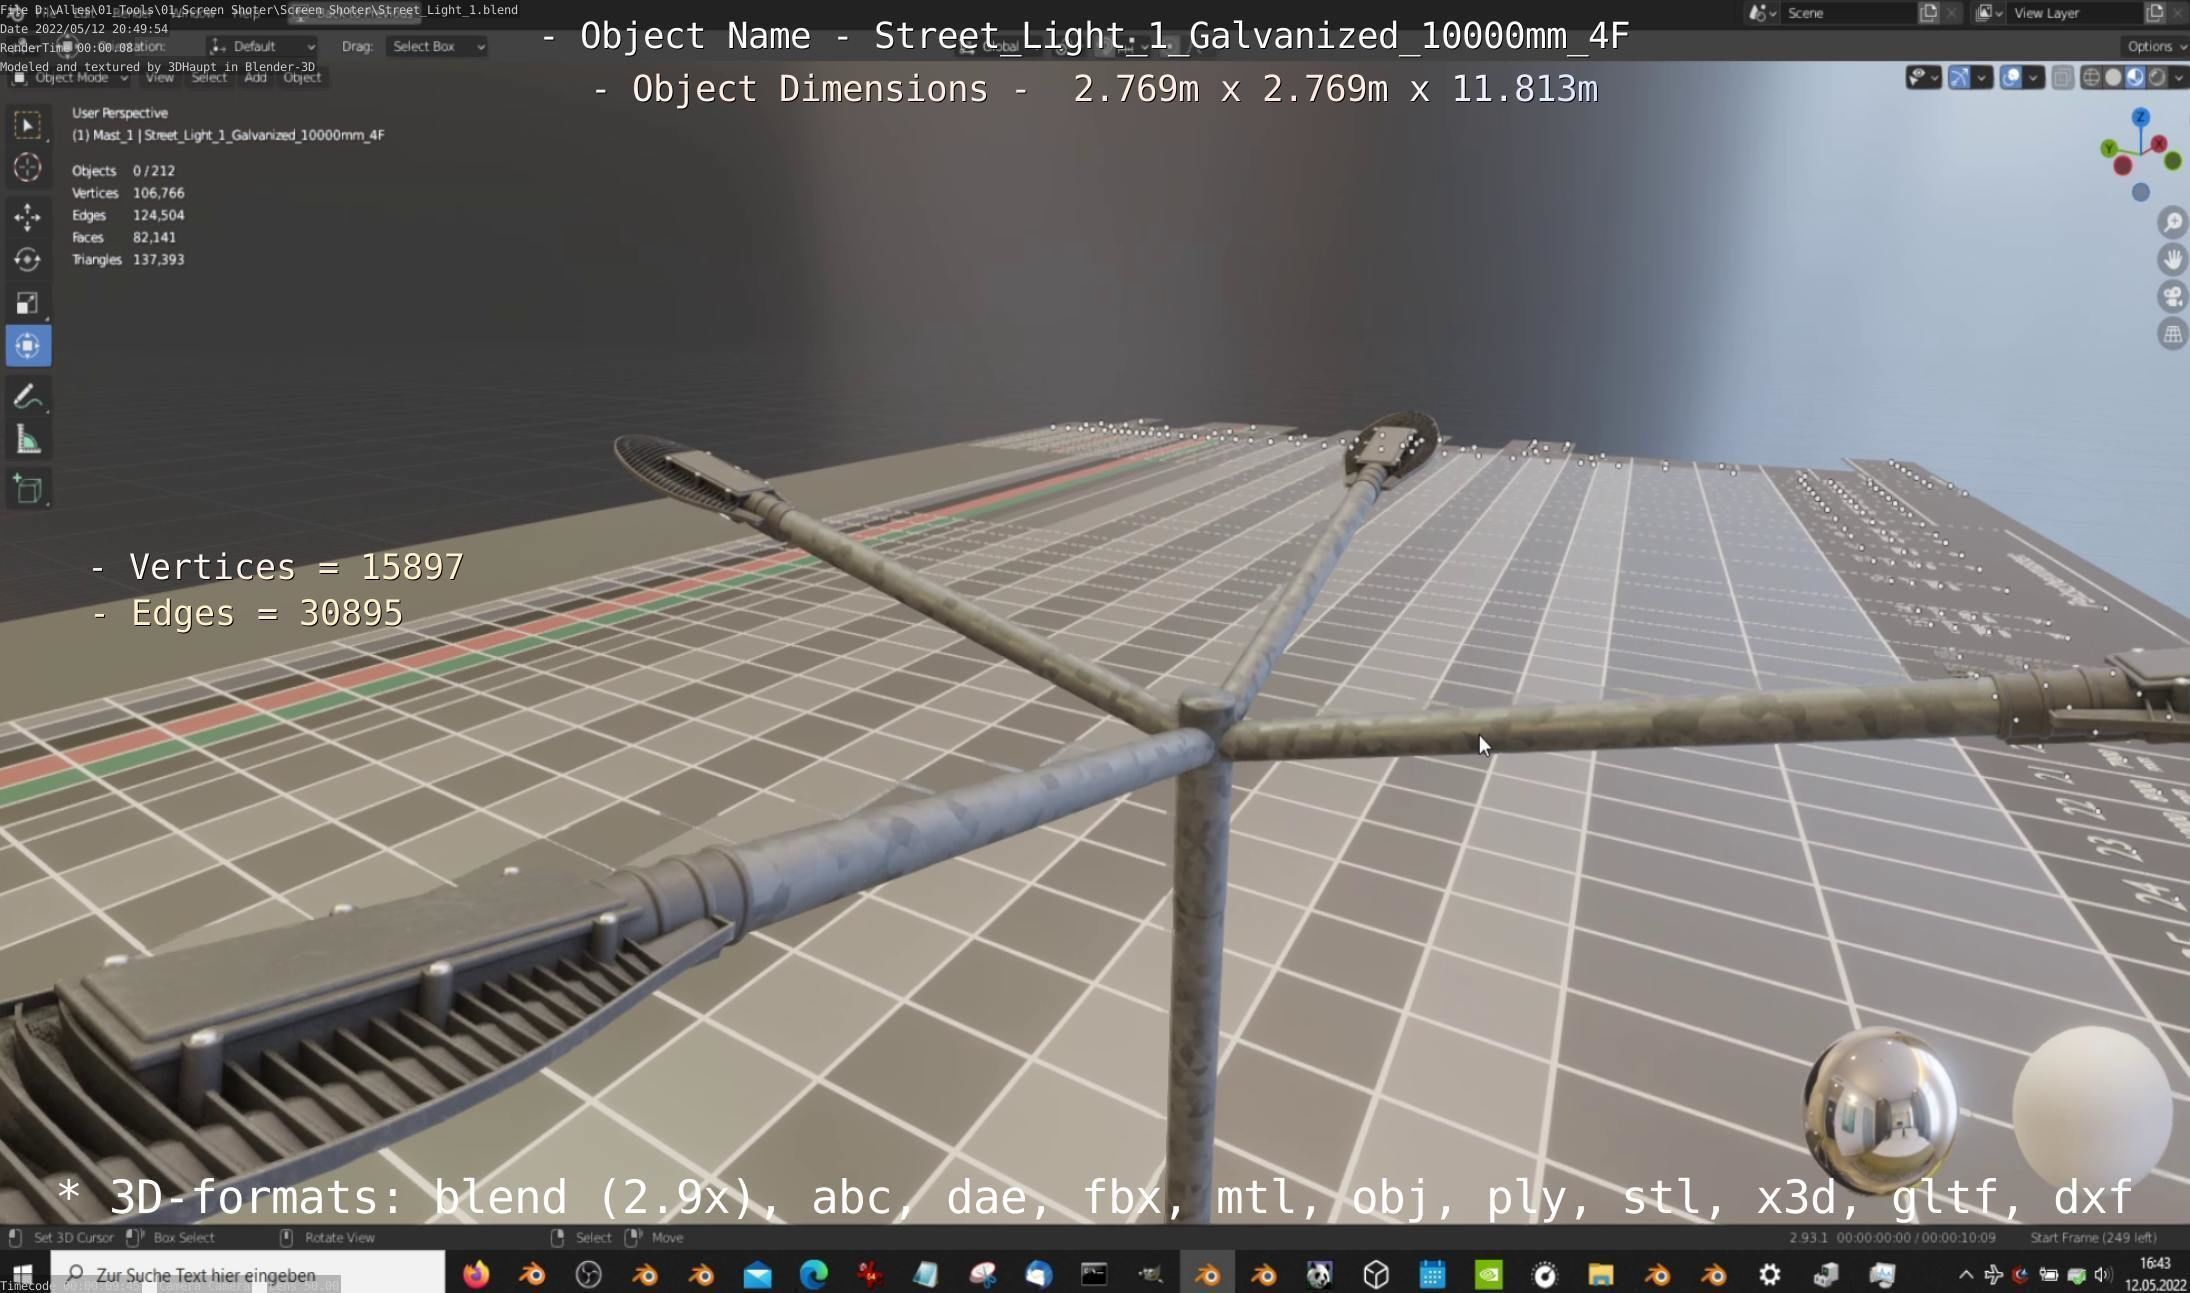
Task: Click the Zoom viewport magnifier icon
Action: pos(2172,222)
